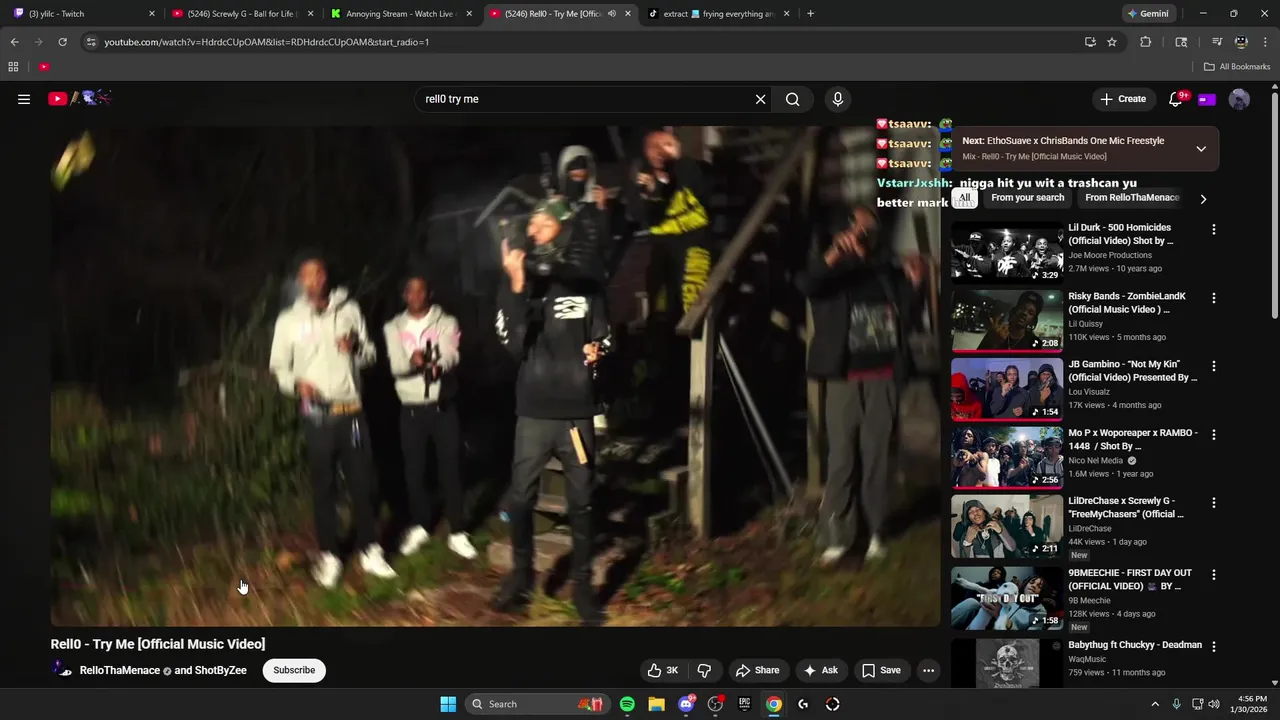Select the 'All' filter chip
1280x720 pixels.
tap(964, 198)
